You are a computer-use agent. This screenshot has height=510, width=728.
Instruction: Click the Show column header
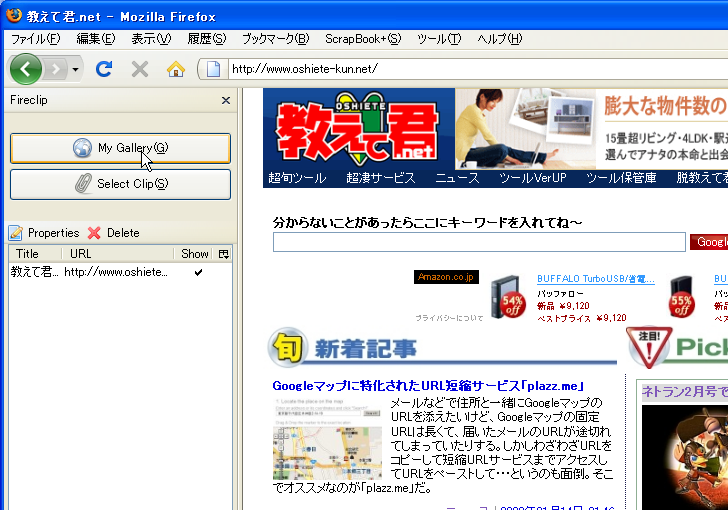click(x=194, y=254)
